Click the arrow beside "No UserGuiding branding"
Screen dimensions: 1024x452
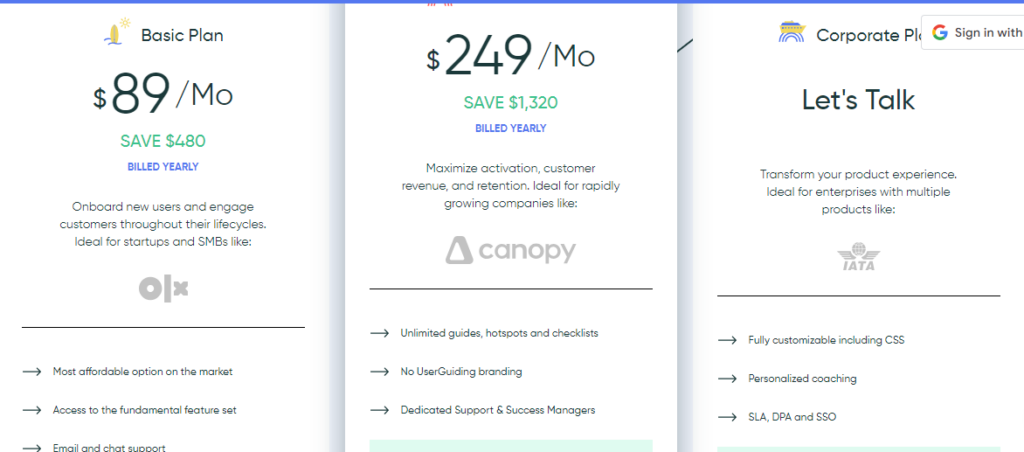tap(379, 371)
